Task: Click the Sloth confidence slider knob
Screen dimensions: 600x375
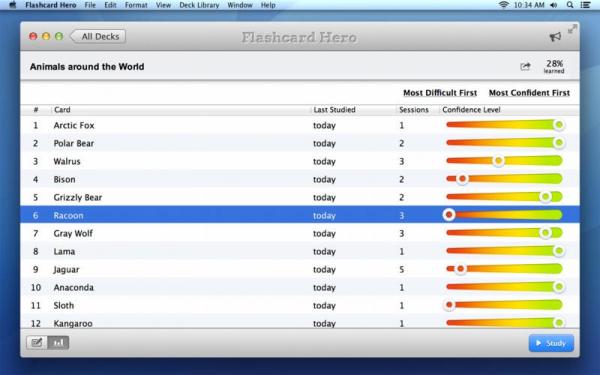Action: (x=449, y=305)
